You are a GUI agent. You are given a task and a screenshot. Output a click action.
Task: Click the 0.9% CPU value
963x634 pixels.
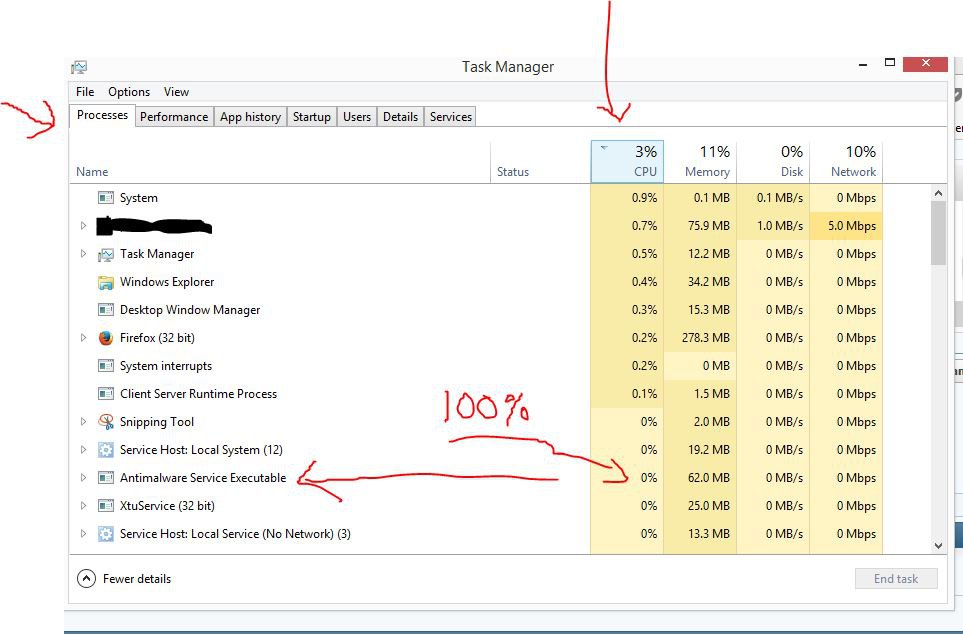(644, 198)
